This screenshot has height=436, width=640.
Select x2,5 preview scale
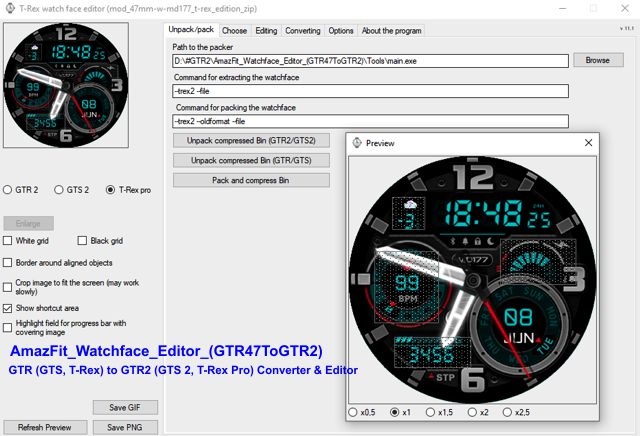pos(507,412)
